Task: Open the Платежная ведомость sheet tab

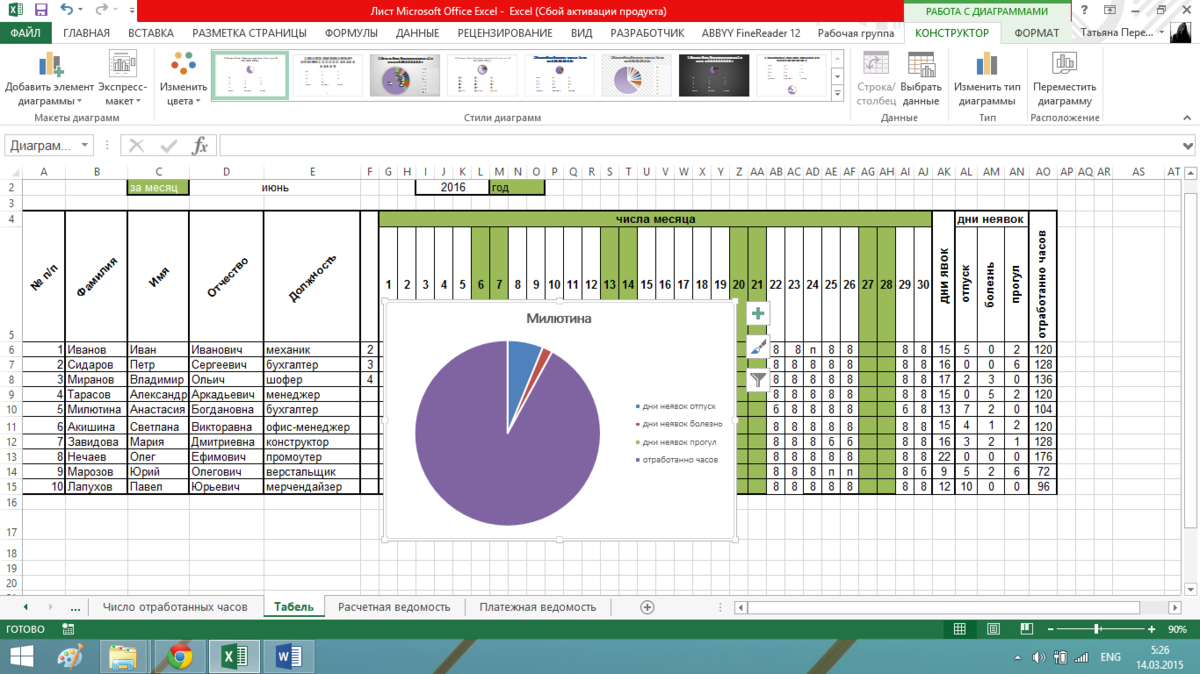Action: coord(537,607)
